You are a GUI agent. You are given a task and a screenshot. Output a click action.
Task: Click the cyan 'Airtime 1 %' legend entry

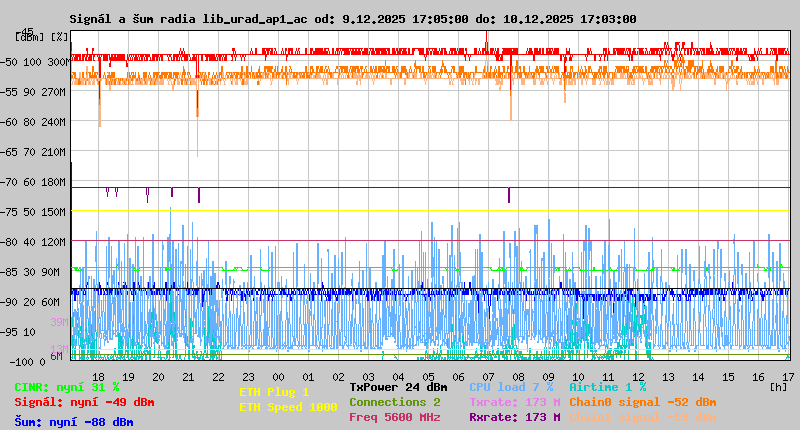pyautogui.click(x=608, y=387)
